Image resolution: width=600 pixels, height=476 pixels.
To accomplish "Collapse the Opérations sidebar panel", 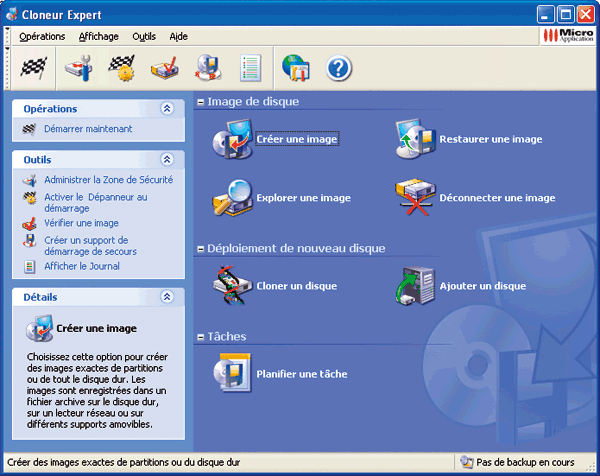I will tap(167, 109).
